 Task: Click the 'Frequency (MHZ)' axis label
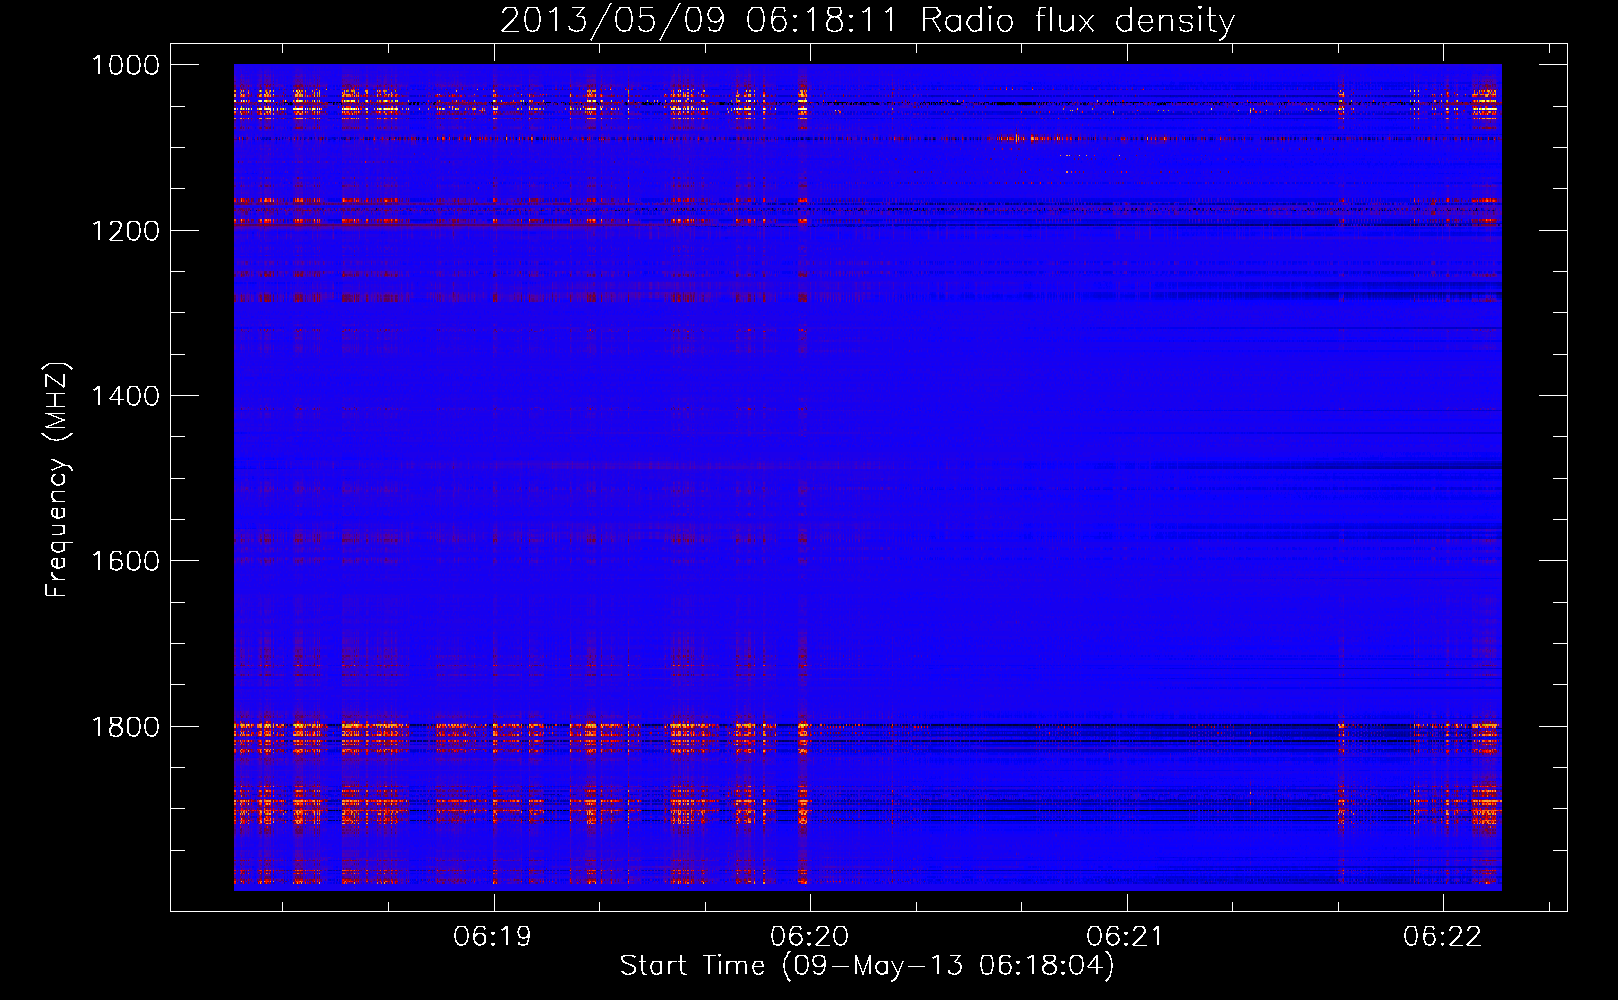[x=57, y=480]
